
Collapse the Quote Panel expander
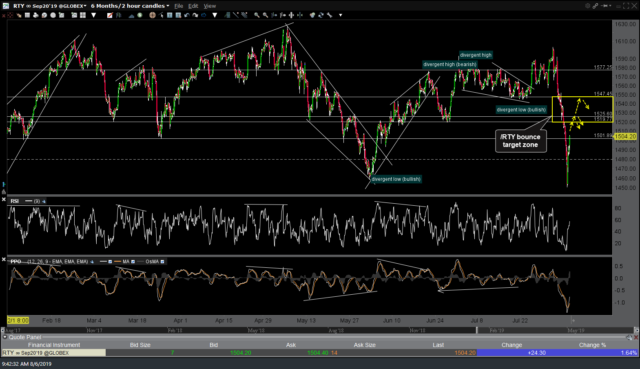pyautogui.click(x=5, y=337)
